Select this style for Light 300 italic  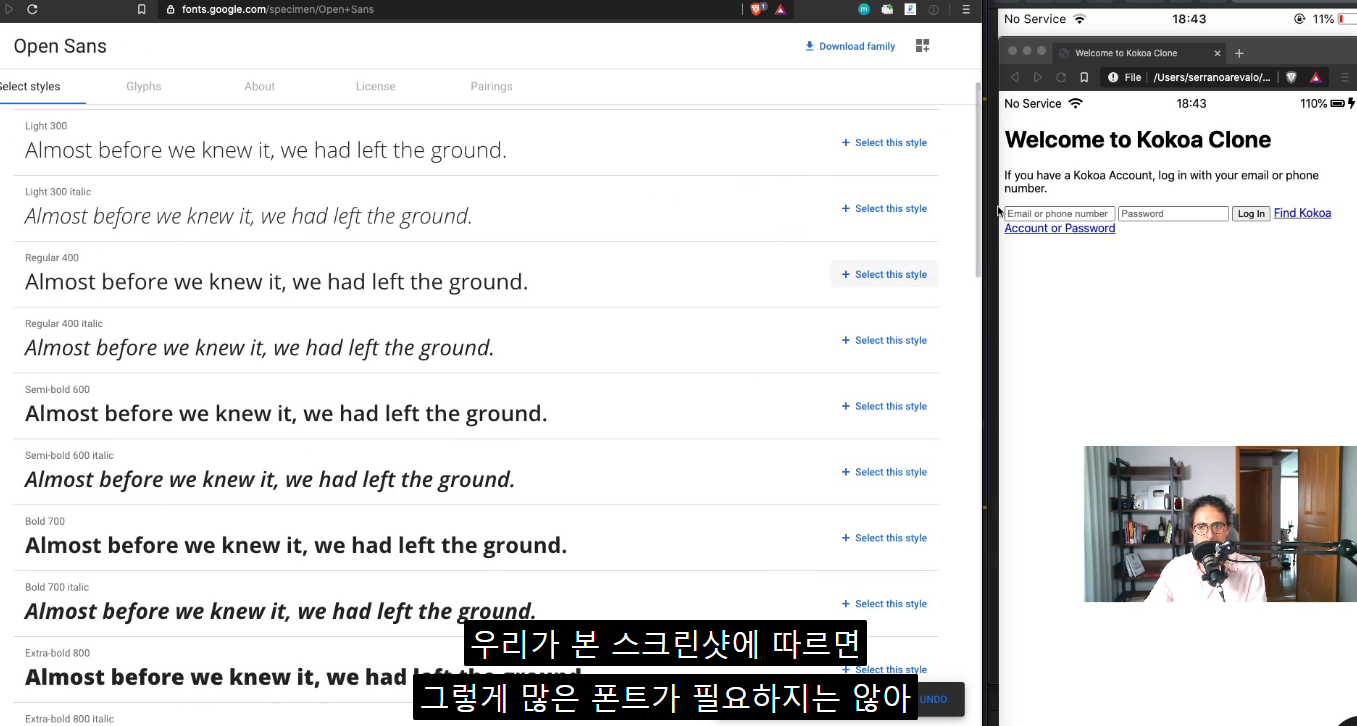(x=884, y=209)
